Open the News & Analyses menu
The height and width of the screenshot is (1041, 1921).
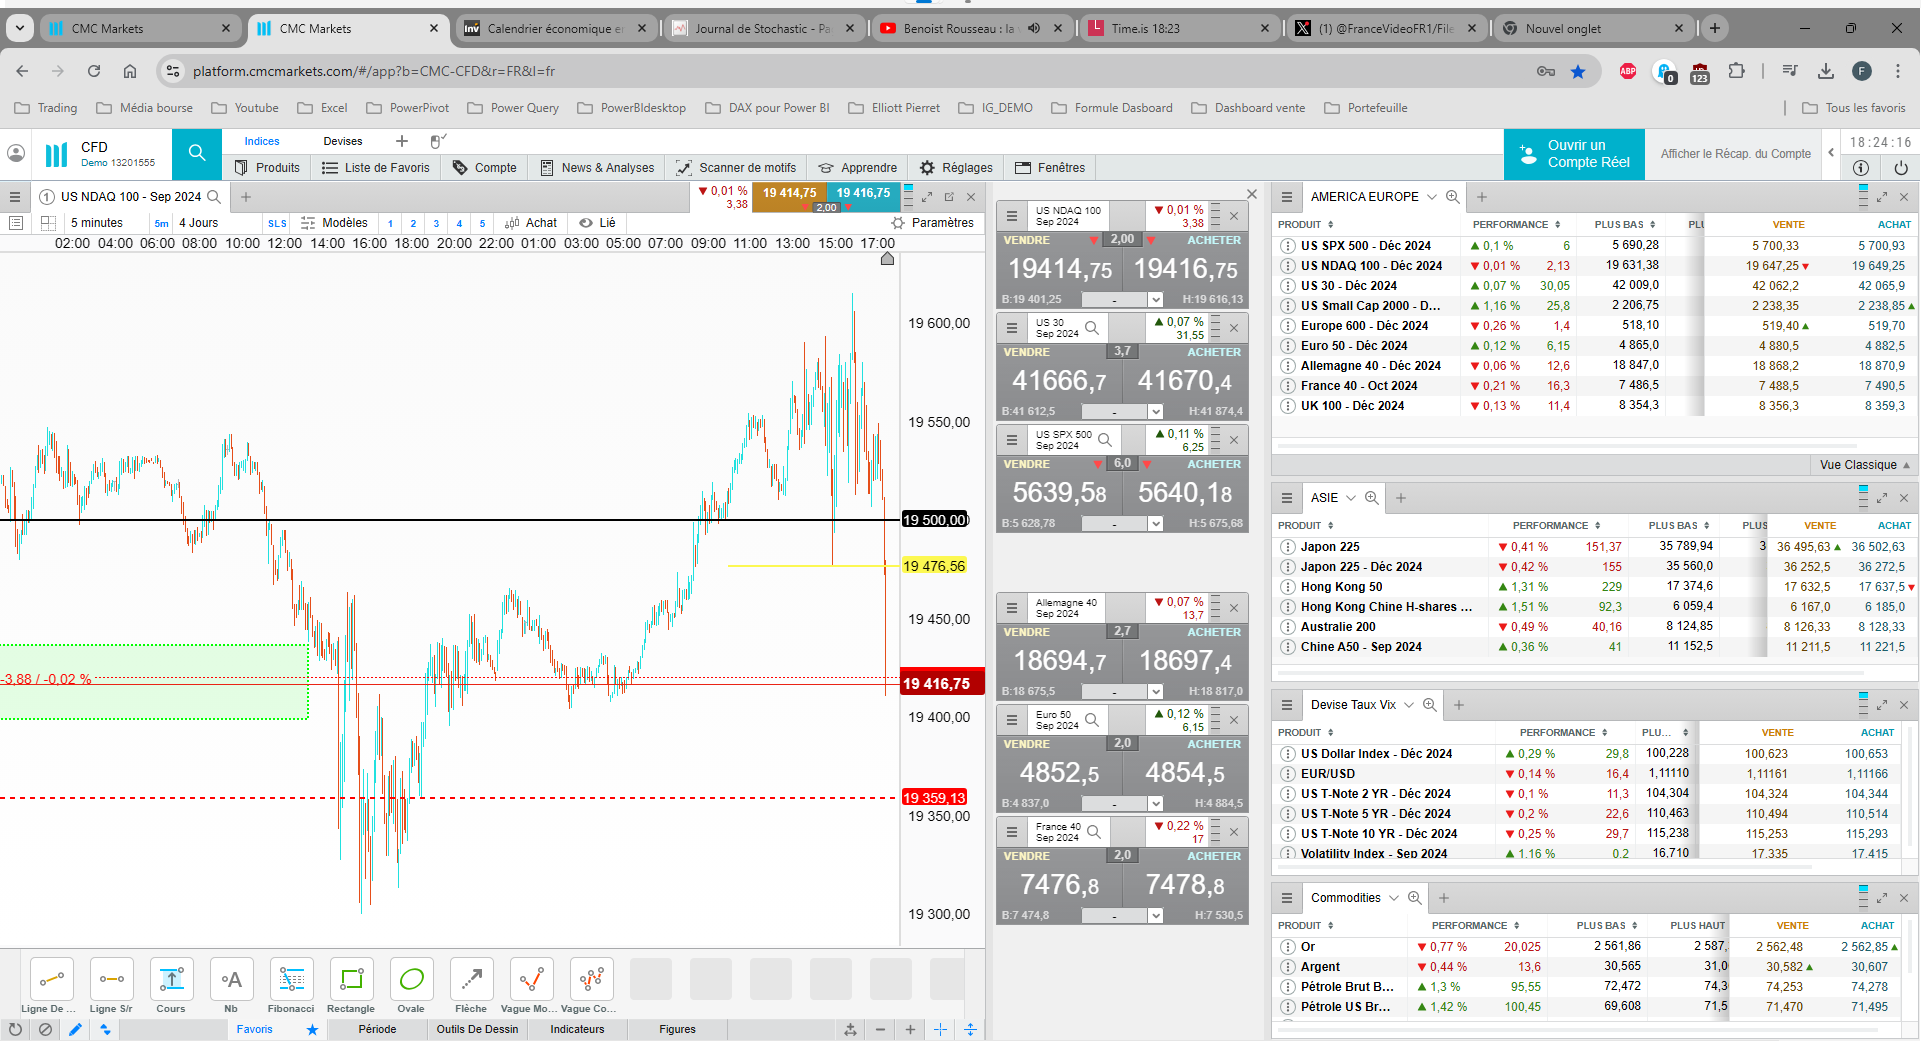pyautogui.click(x=597, y=168)
